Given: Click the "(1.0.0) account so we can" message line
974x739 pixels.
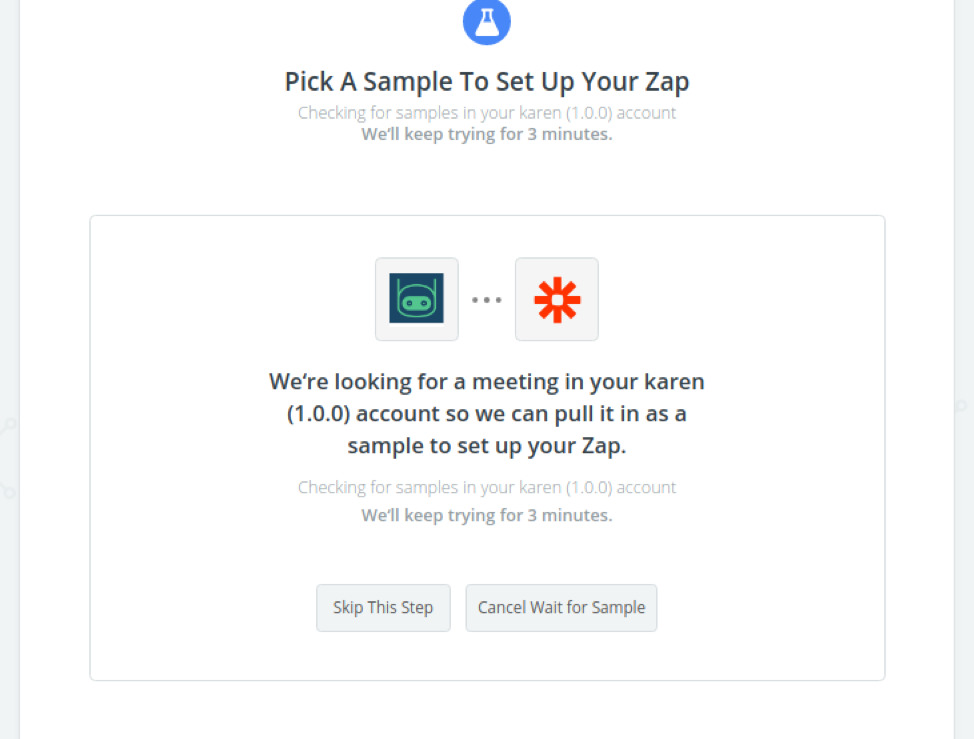Looking at the screenshot, I should click(x=487, y=414).
